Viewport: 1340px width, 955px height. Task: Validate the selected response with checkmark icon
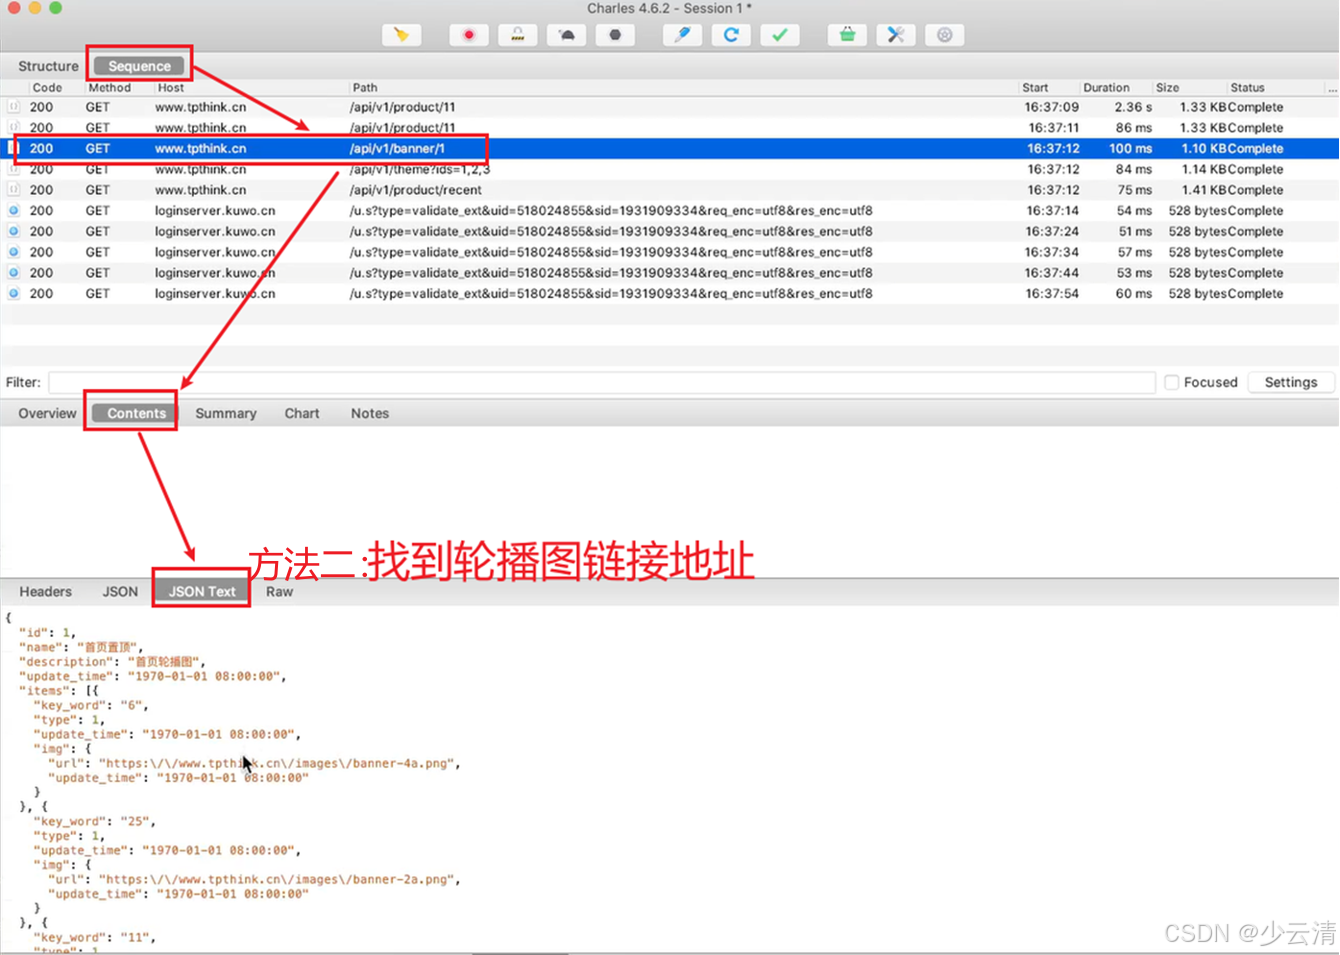coord(780,35)
